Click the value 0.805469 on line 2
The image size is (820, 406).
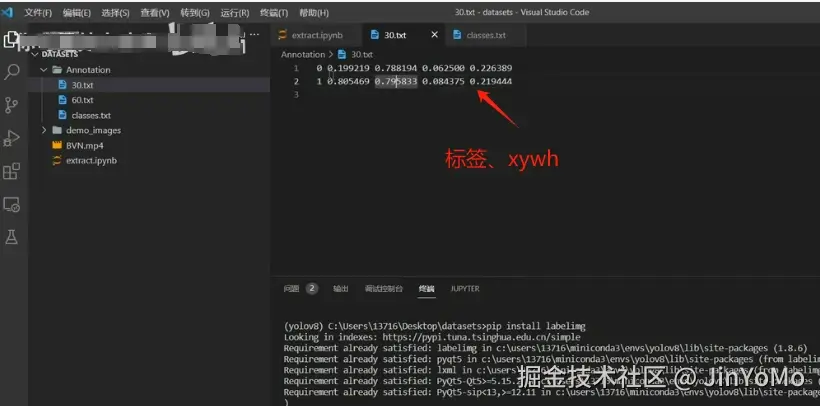click(x=348, y=82)
